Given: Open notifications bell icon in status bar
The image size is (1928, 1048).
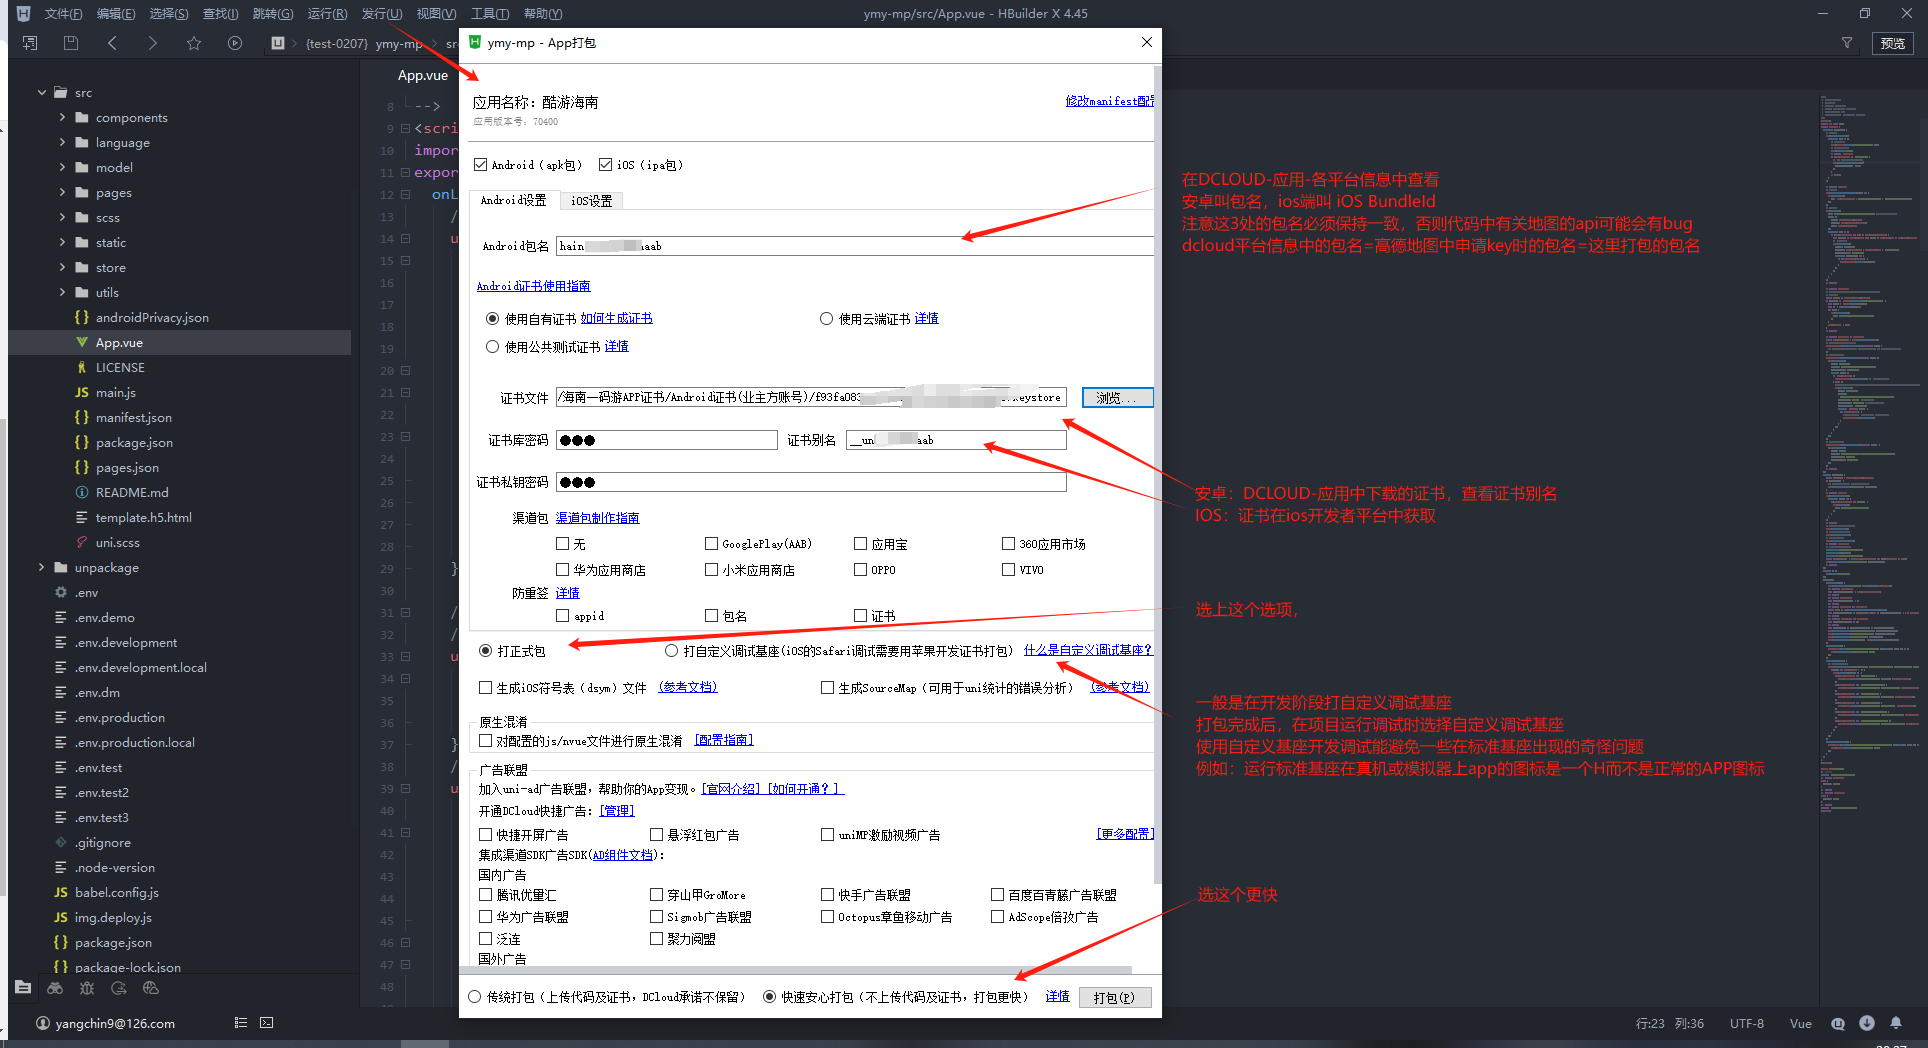Looking at the screenshot, I should (x=1896, y=1023).
